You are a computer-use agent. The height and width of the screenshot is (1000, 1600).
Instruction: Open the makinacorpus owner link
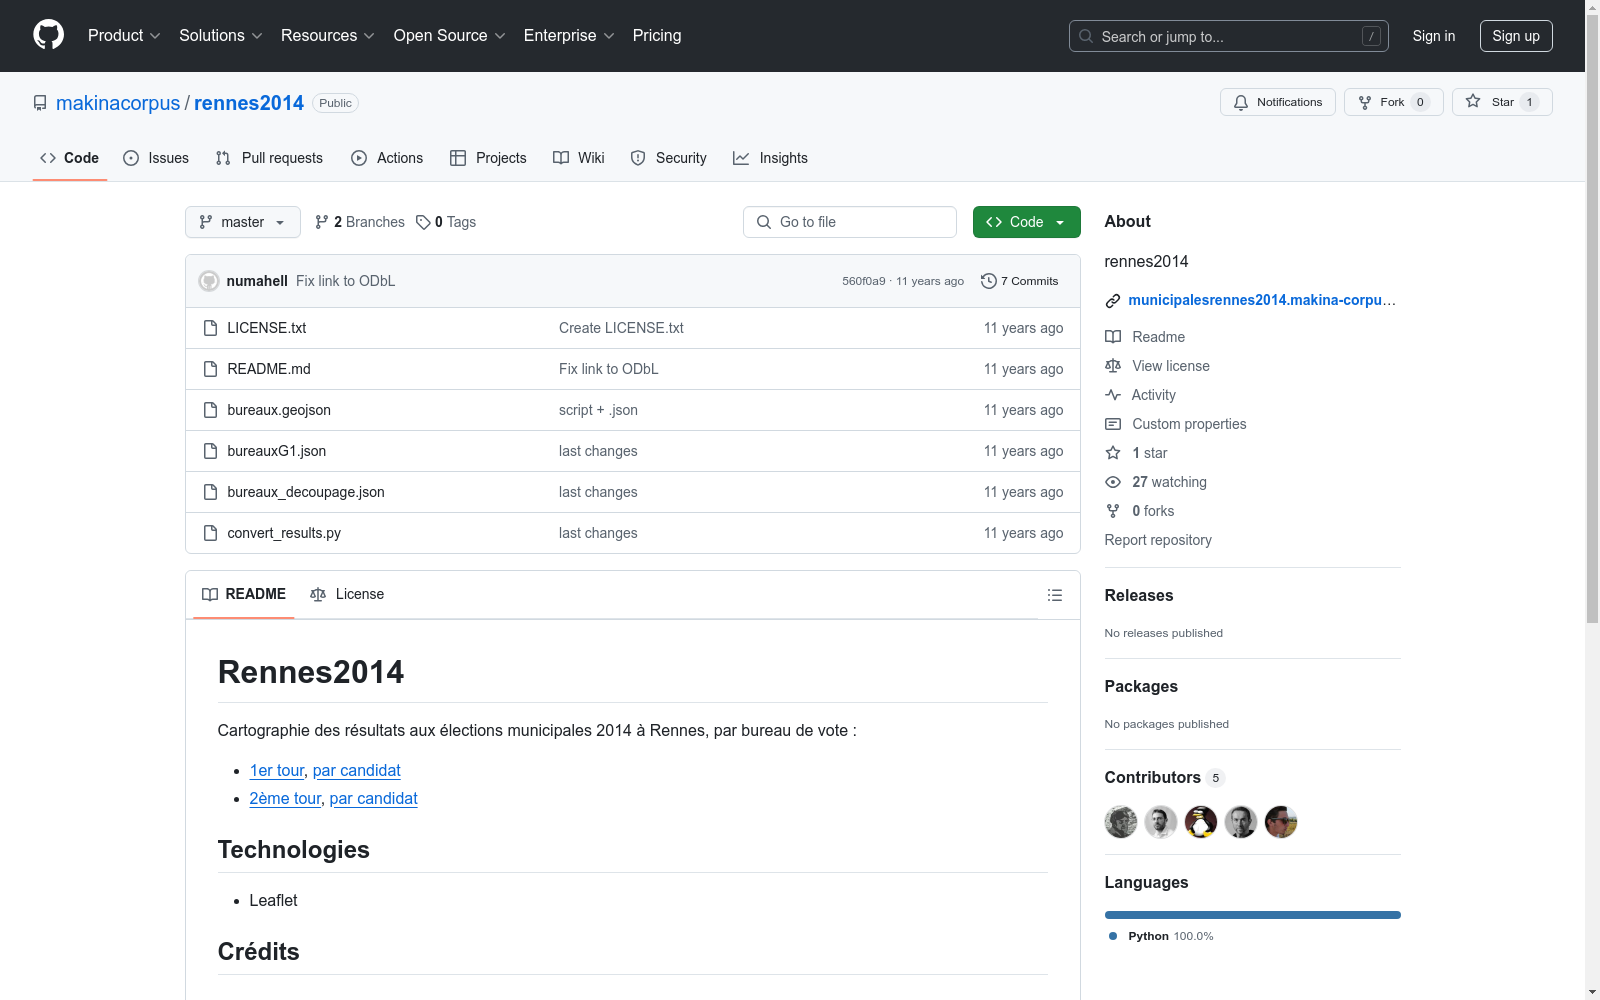tap(118, 103)
